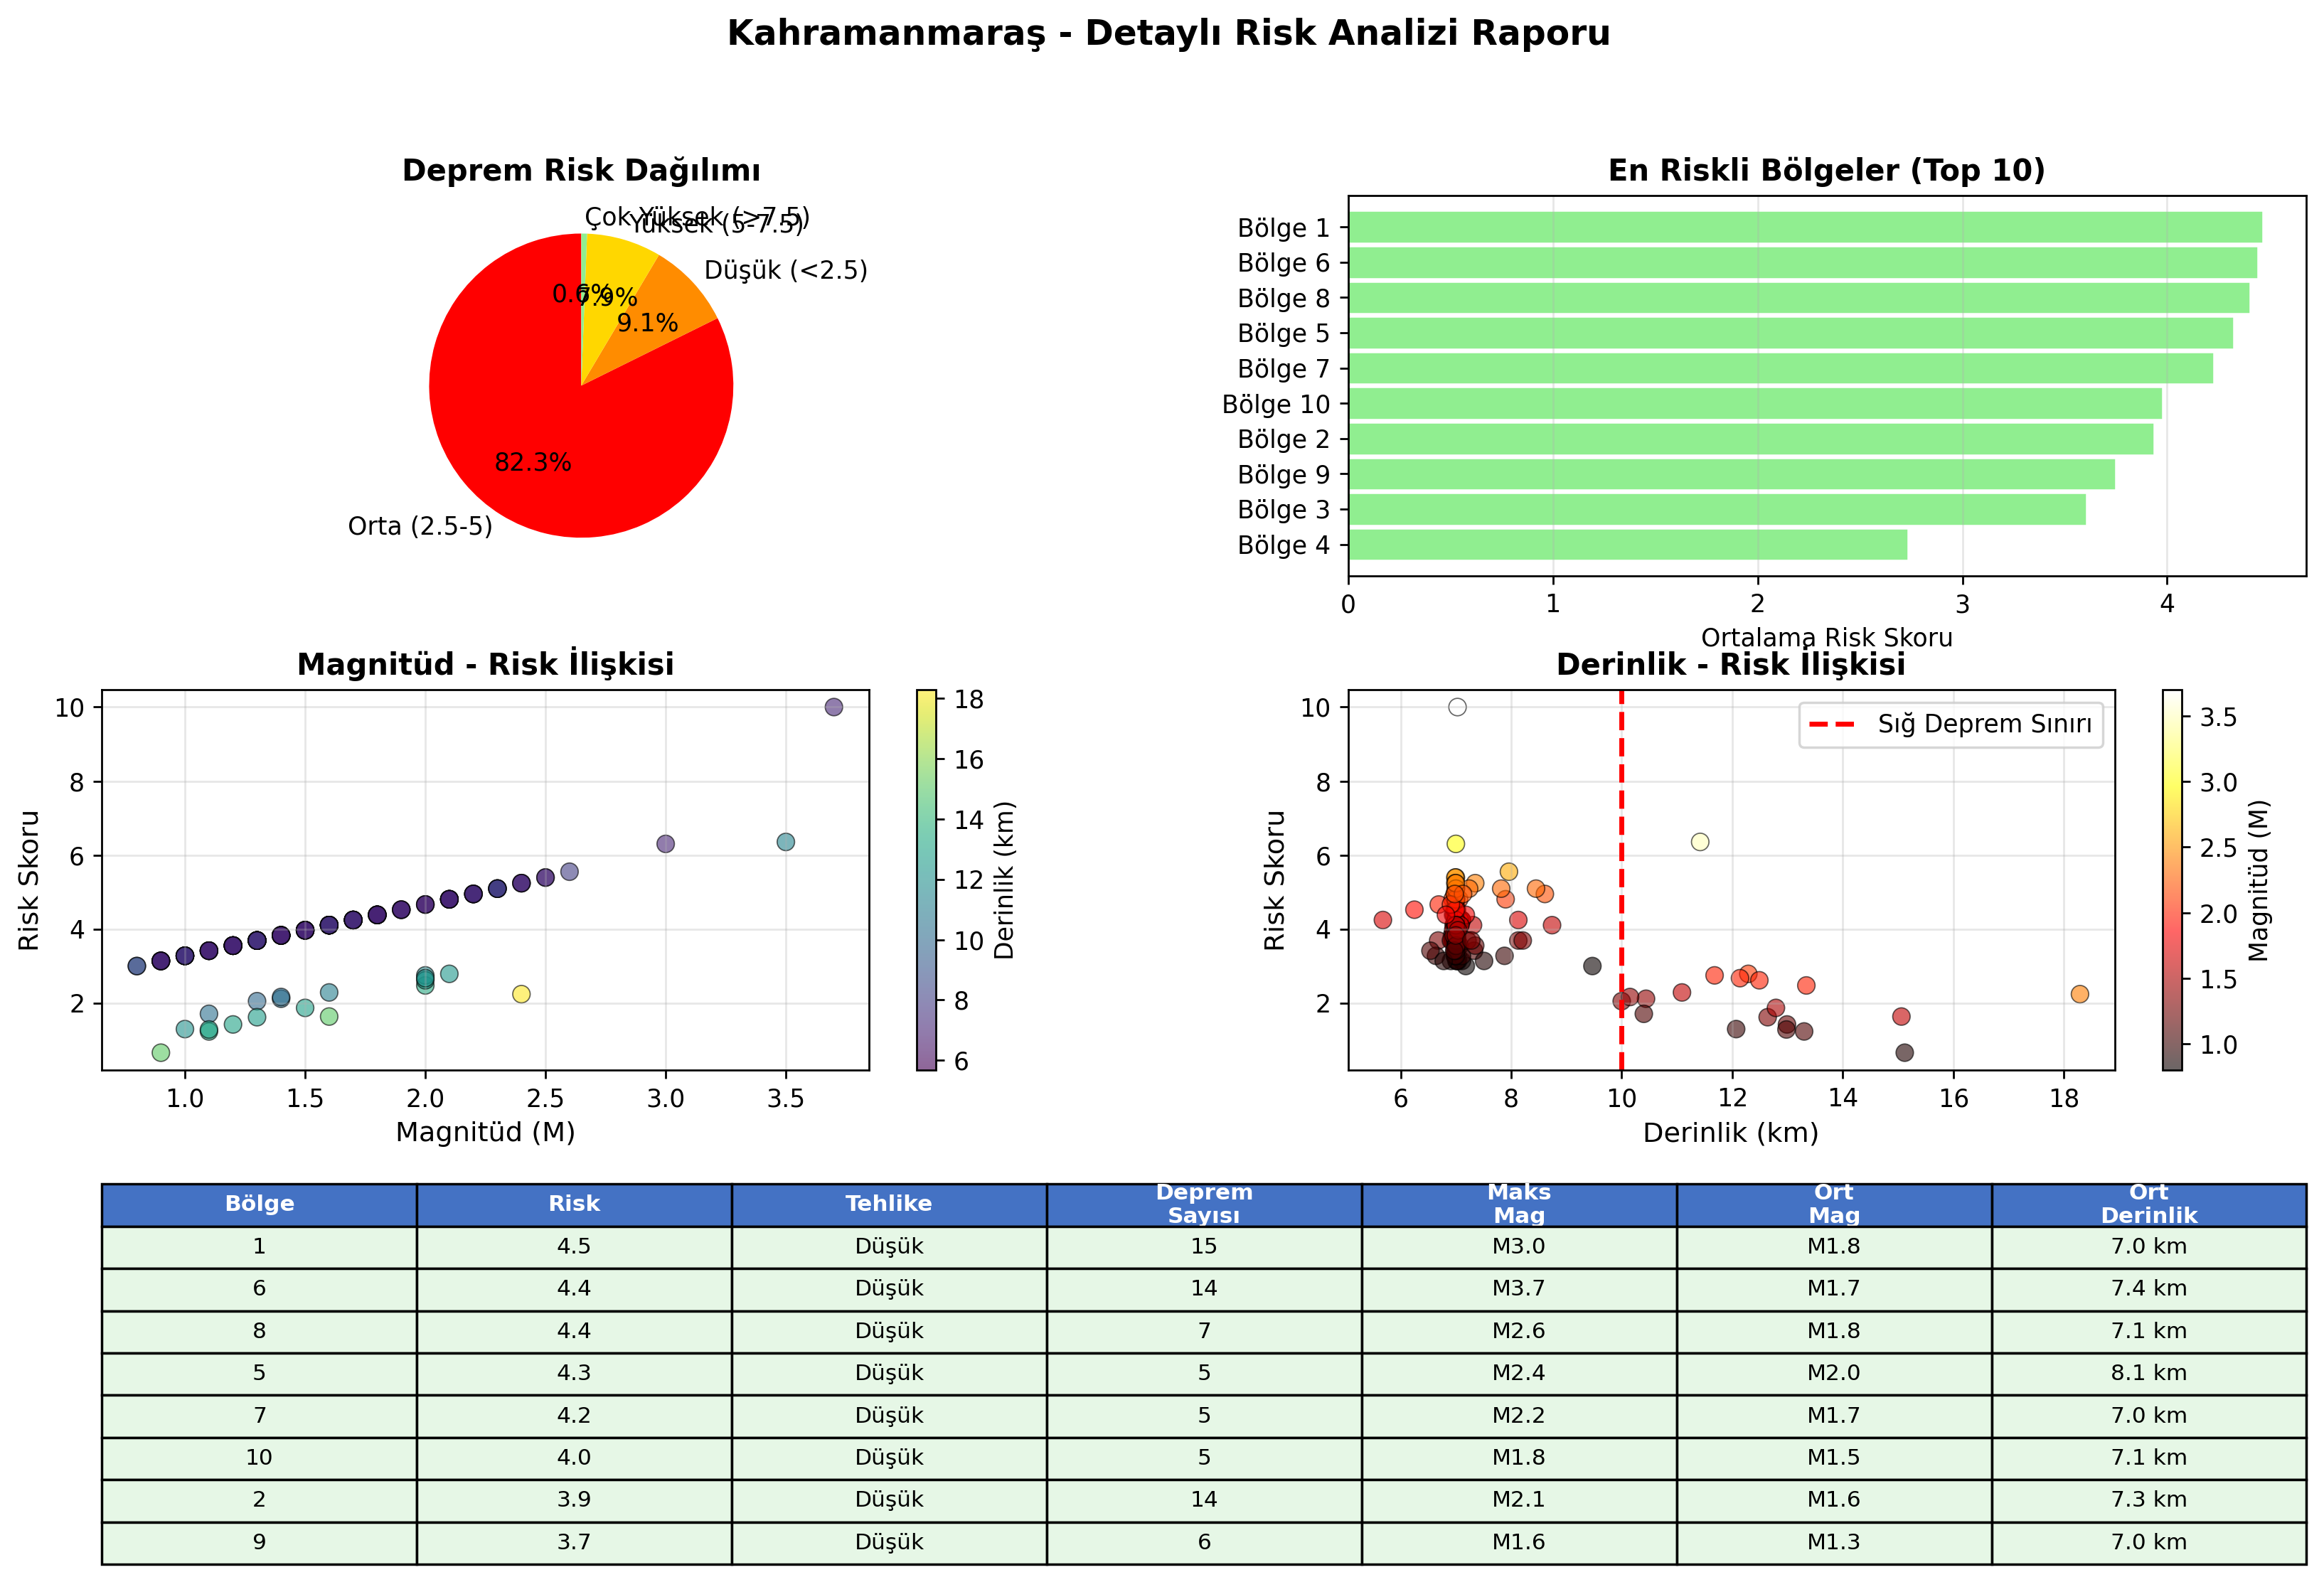Click the Bölge 3 axis label
The width and height of the screenshot is (2324, 1582).
pos(1283,510)
